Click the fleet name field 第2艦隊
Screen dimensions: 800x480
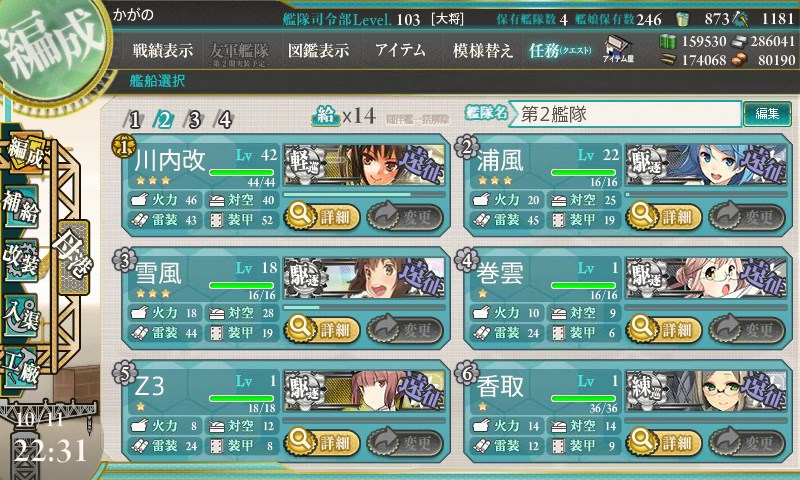(624, 114)
